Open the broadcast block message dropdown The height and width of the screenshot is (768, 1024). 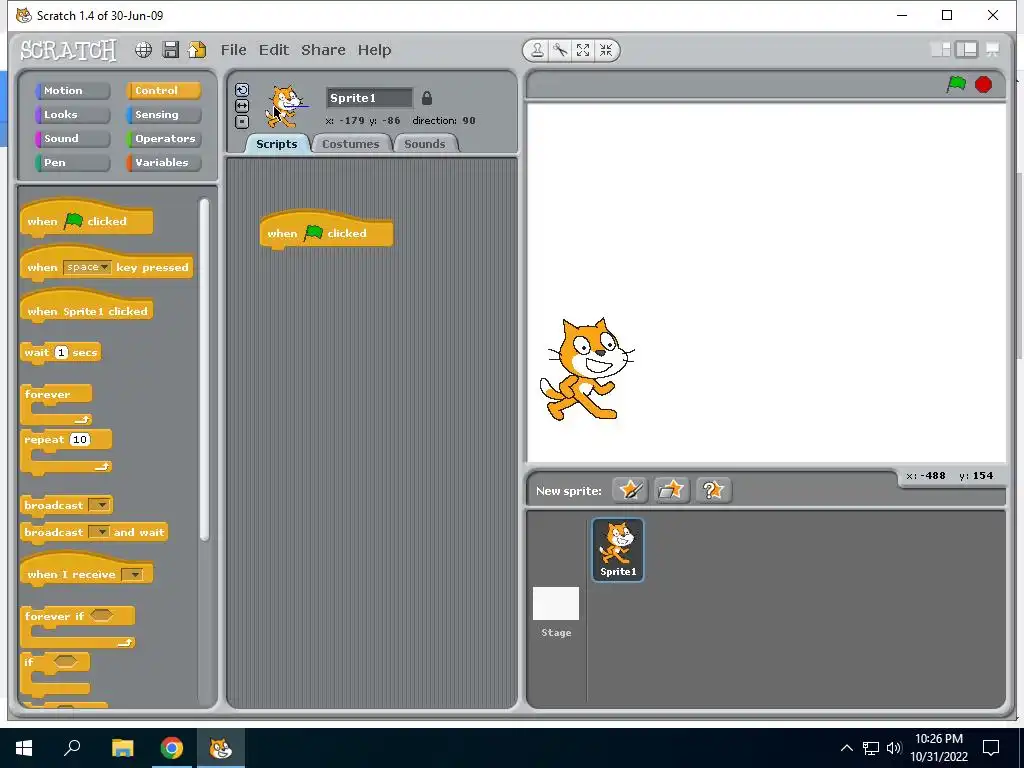(99, 505)
